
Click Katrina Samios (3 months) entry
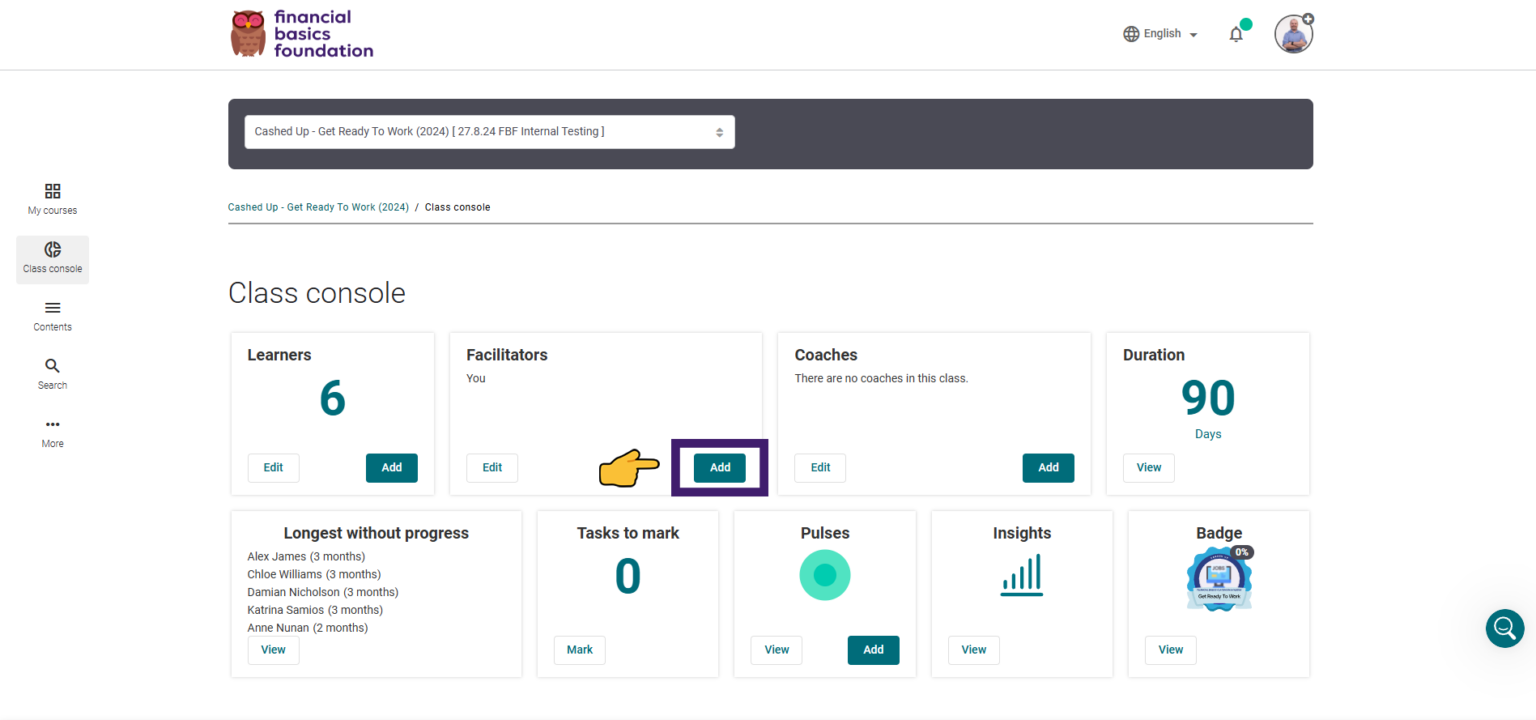(x=315, y=611)
